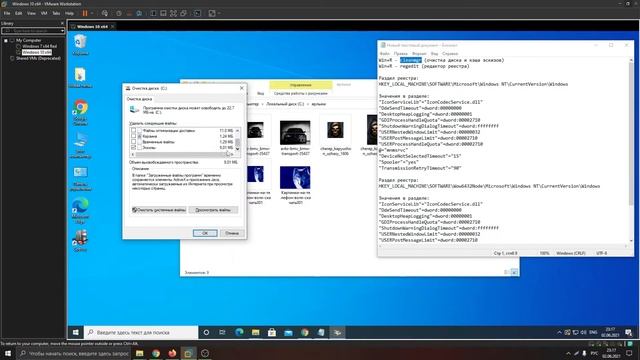Image resolution: width=640 pixels, height=360 pixels.
Task: Open Recycle Bin icon on VM desktop
Action: (80, 44)
